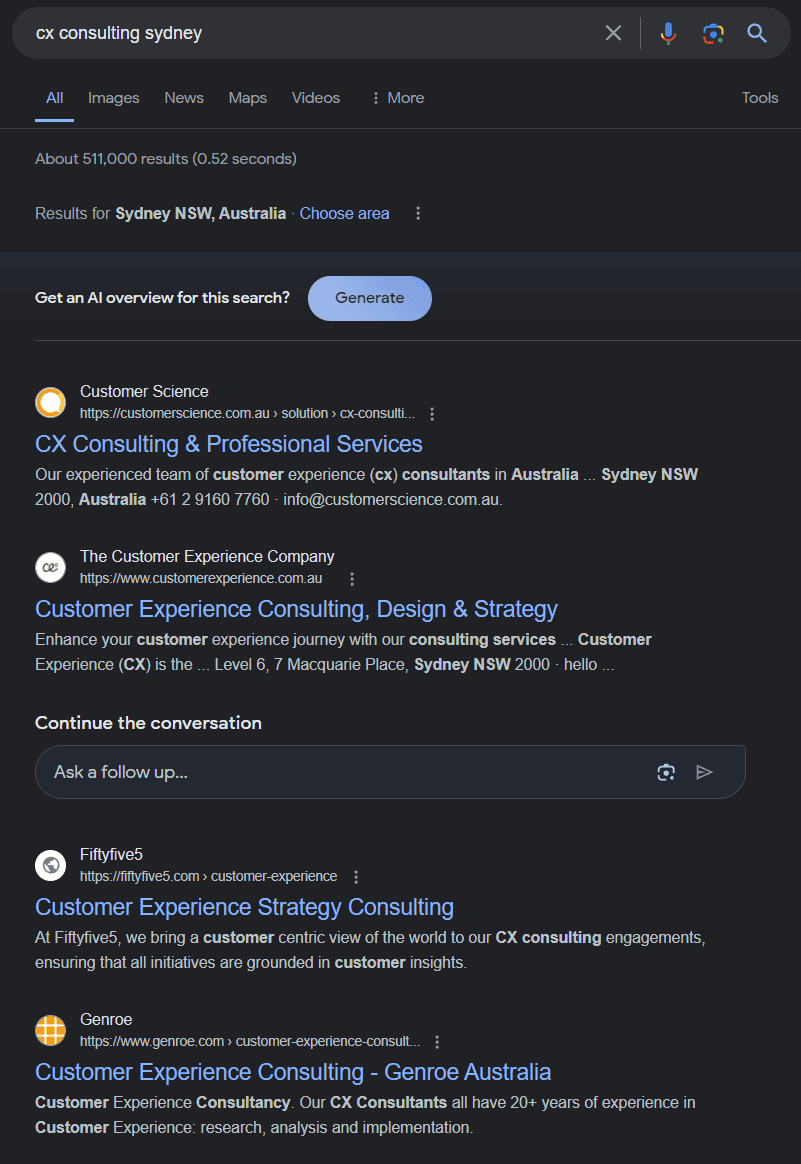
Task: Open options menu beside Fiftyfive5 URL
Action: (x=356, y=877)
